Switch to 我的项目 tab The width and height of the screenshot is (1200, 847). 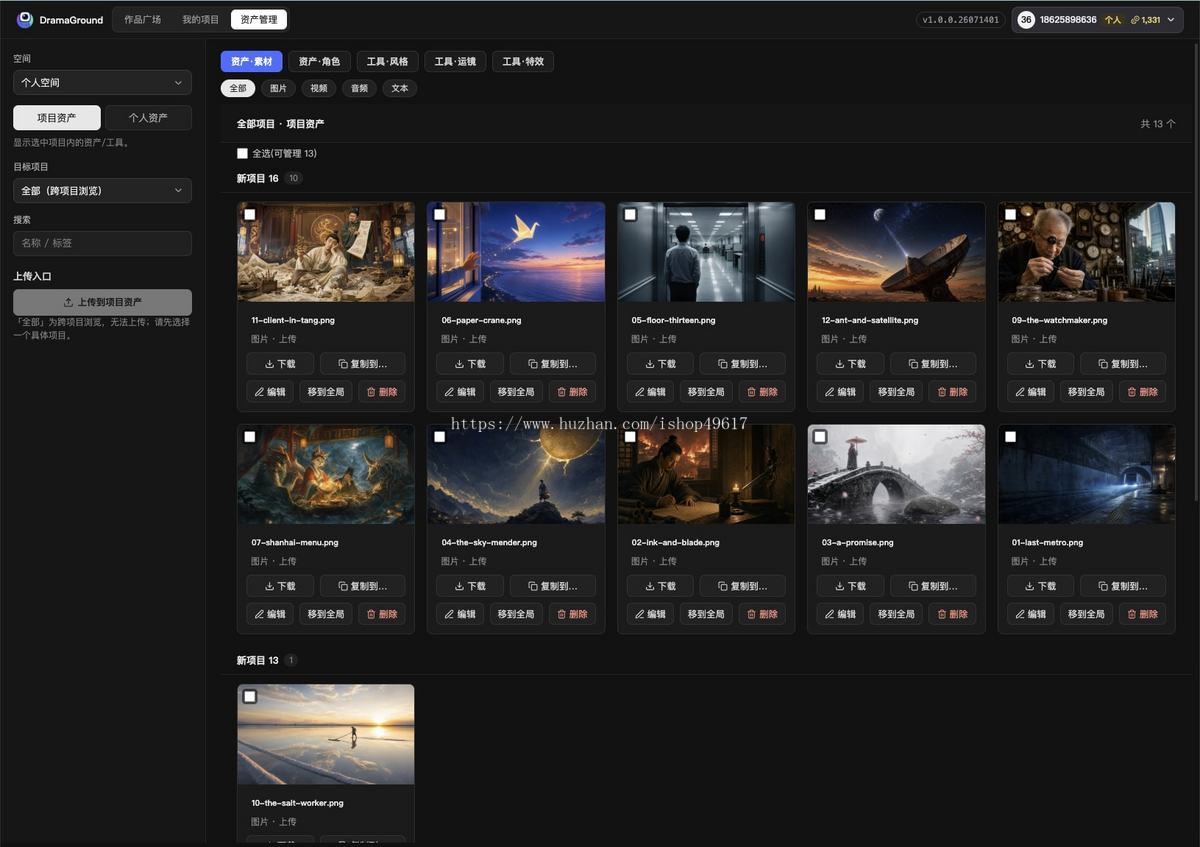tap(200, 19)
